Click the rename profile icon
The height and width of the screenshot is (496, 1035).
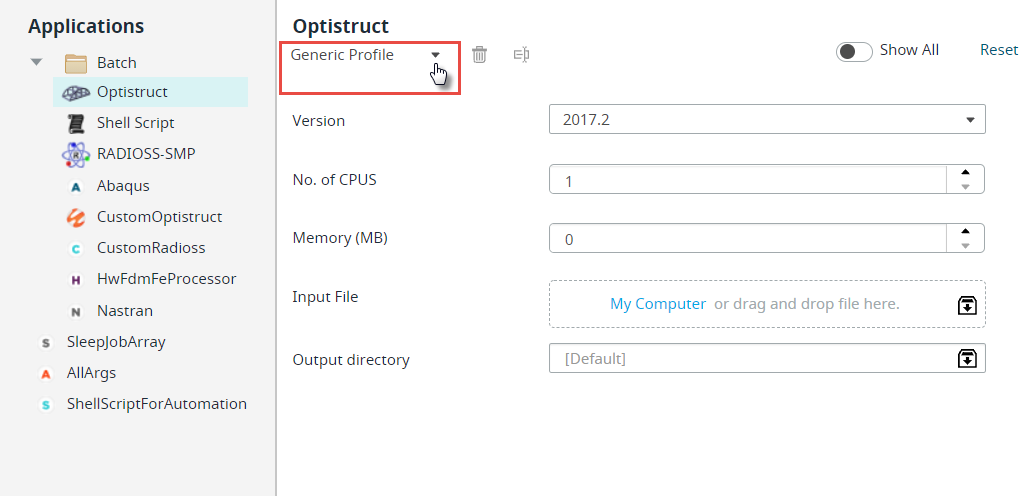[x=521, y=55]
